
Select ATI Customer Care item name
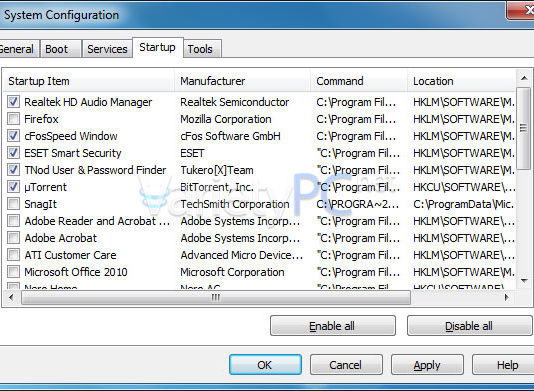pos(70,255)
